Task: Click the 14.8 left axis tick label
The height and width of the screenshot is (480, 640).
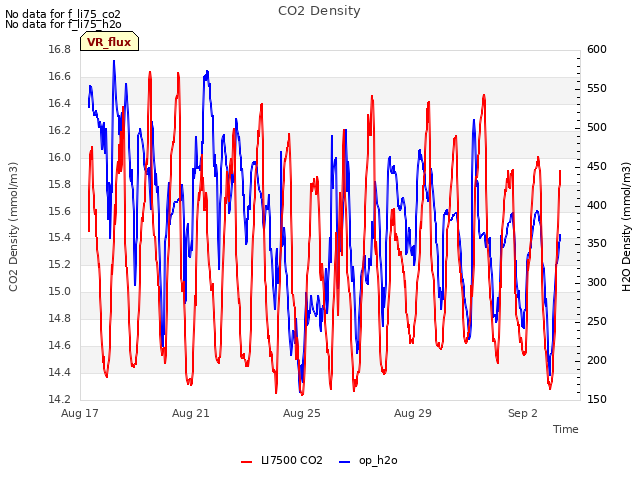Action: [60, 319]
